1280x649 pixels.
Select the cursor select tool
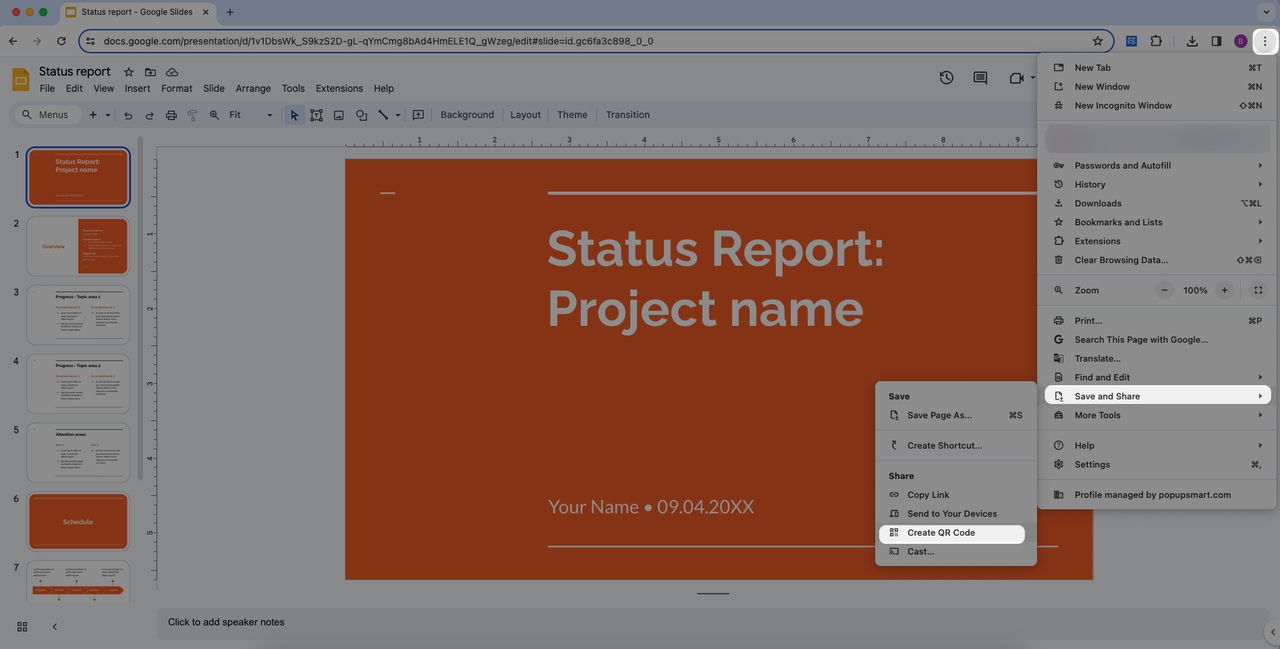pyautogui.click(x=294, y=115)
